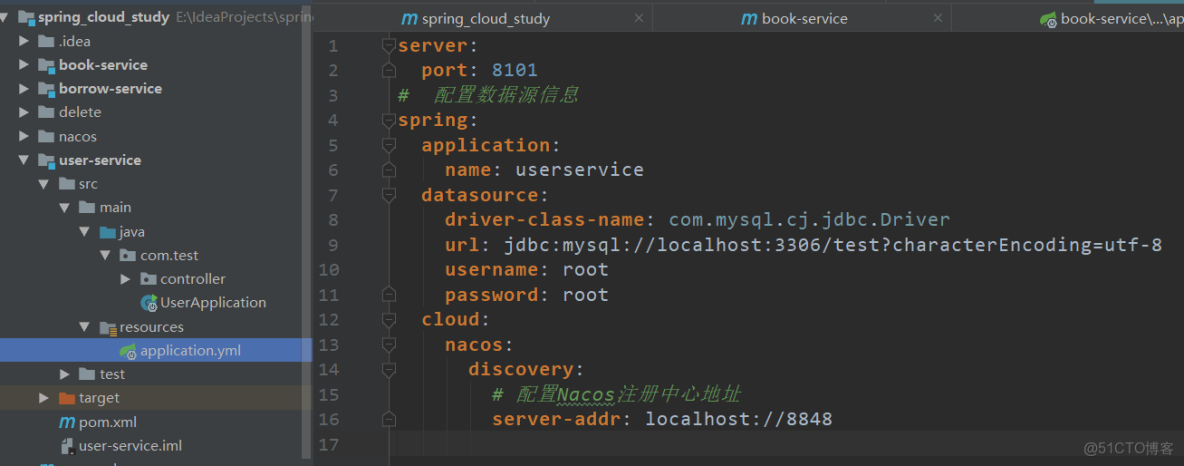Click the nacos folder icon
The height and width of the screenshot is (466, 1184).
click(46, 137)
